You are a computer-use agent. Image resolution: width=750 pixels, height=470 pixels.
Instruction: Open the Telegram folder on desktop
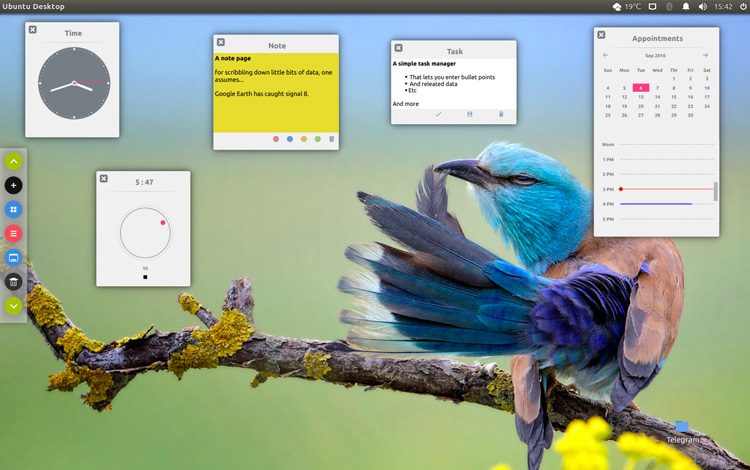[x=683, y=433]
